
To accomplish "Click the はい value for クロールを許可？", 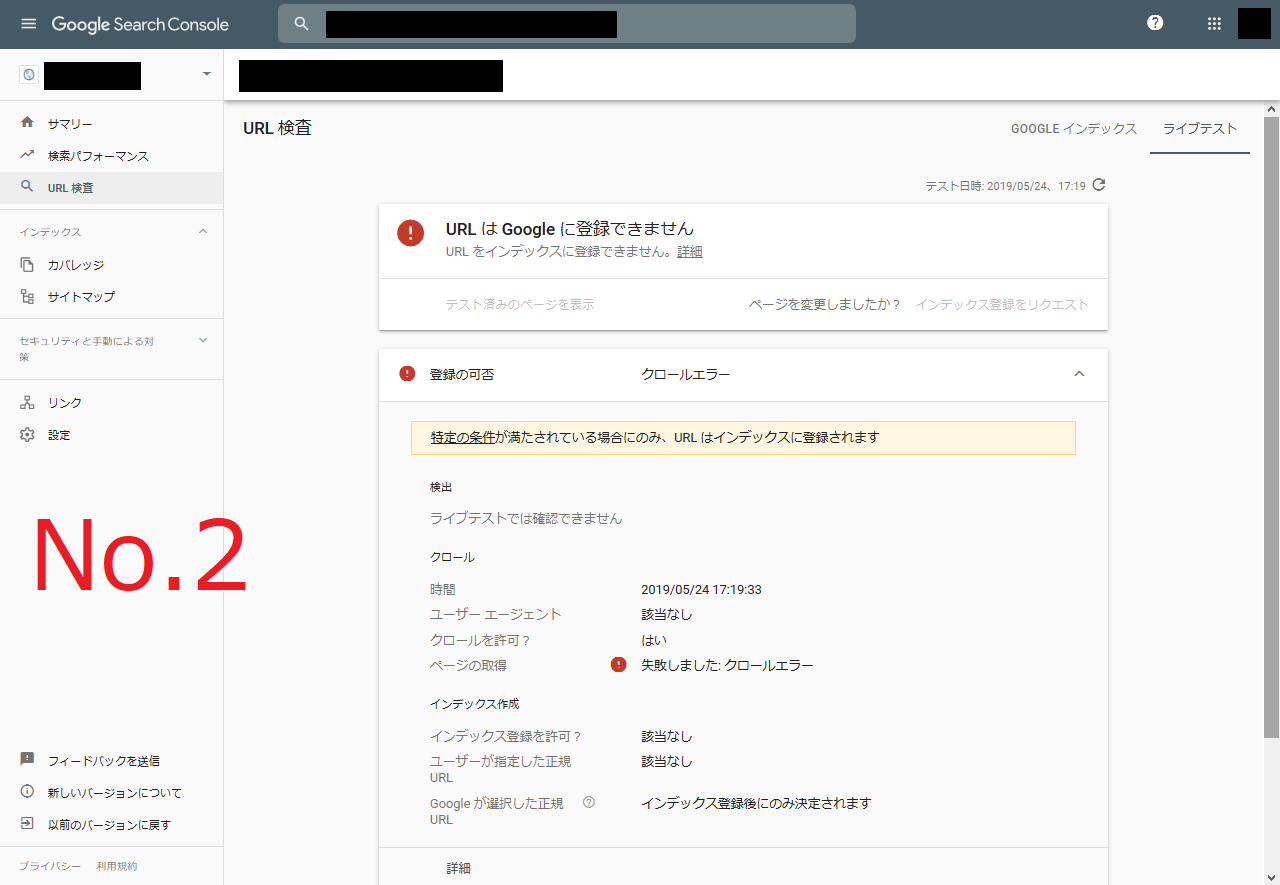I will 654,640.
